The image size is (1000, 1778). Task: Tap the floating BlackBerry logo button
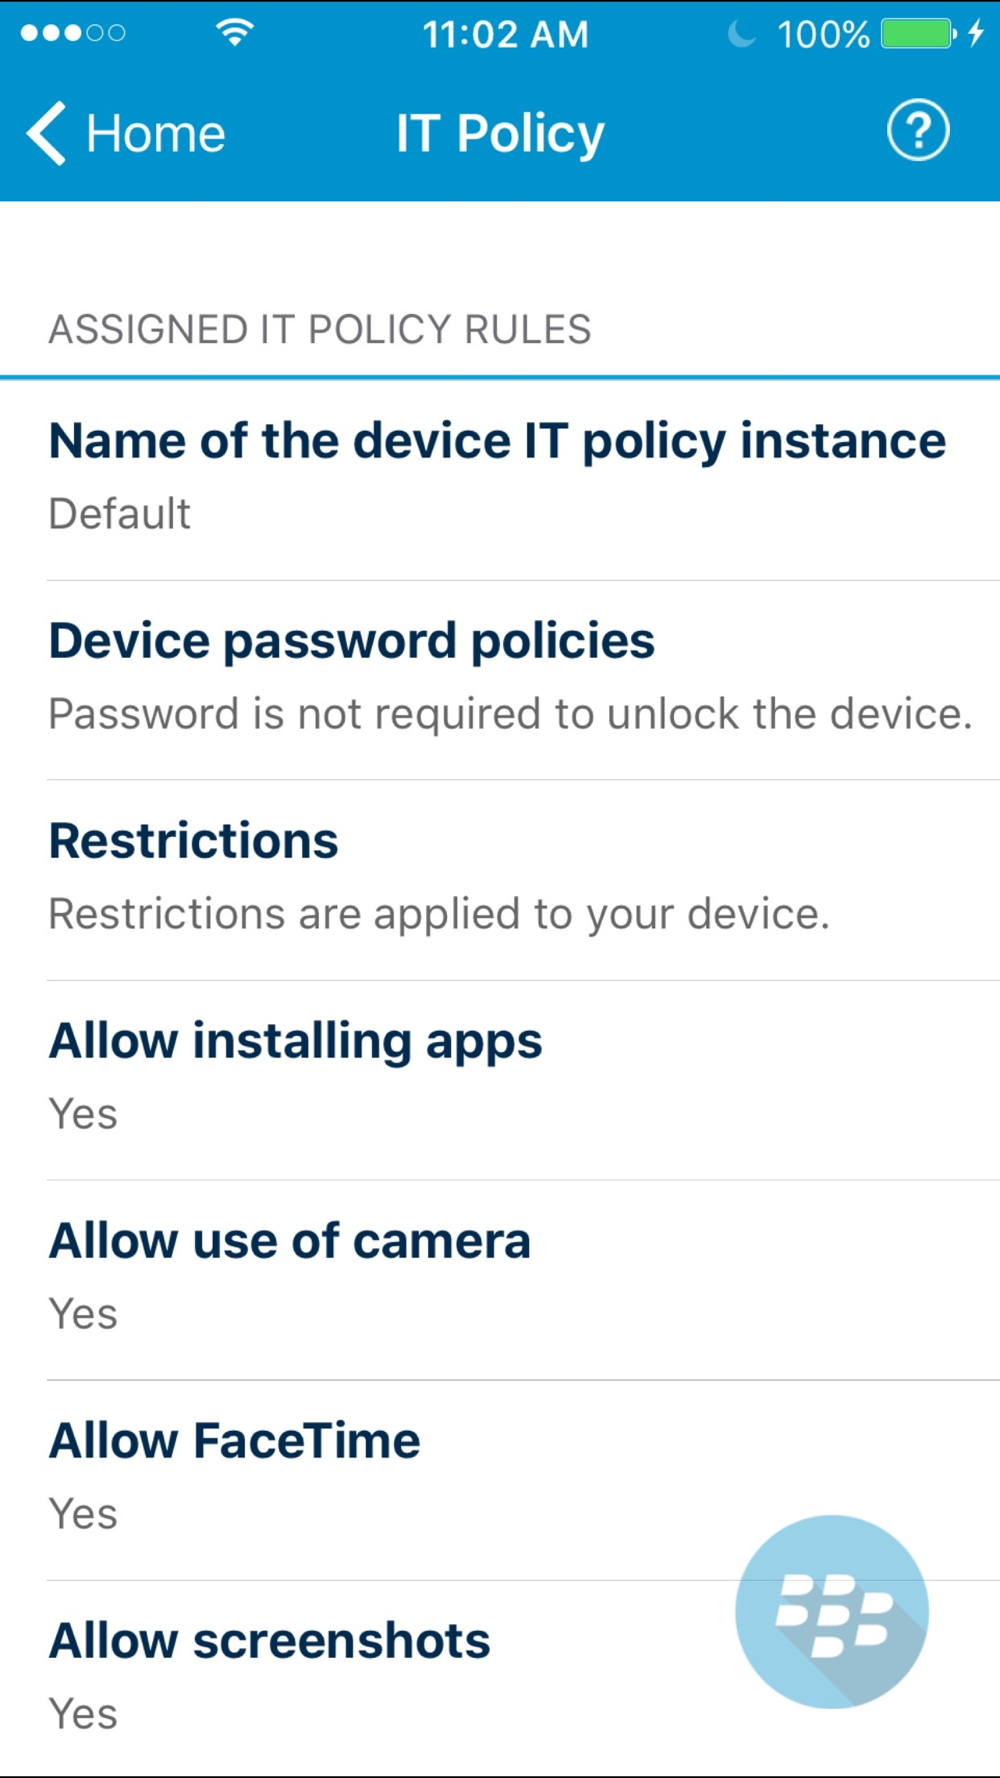point(831,1611)
